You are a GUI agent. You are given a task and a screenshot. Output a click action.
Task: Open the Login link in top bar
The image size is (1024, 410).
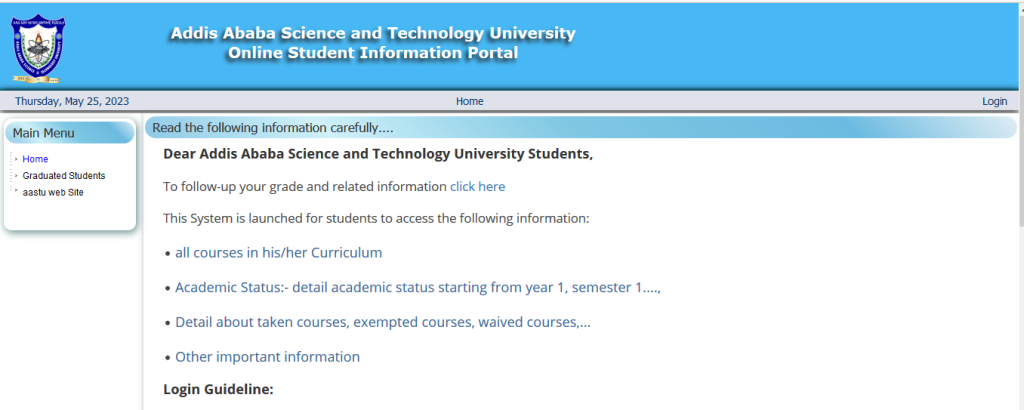(994, 101)
